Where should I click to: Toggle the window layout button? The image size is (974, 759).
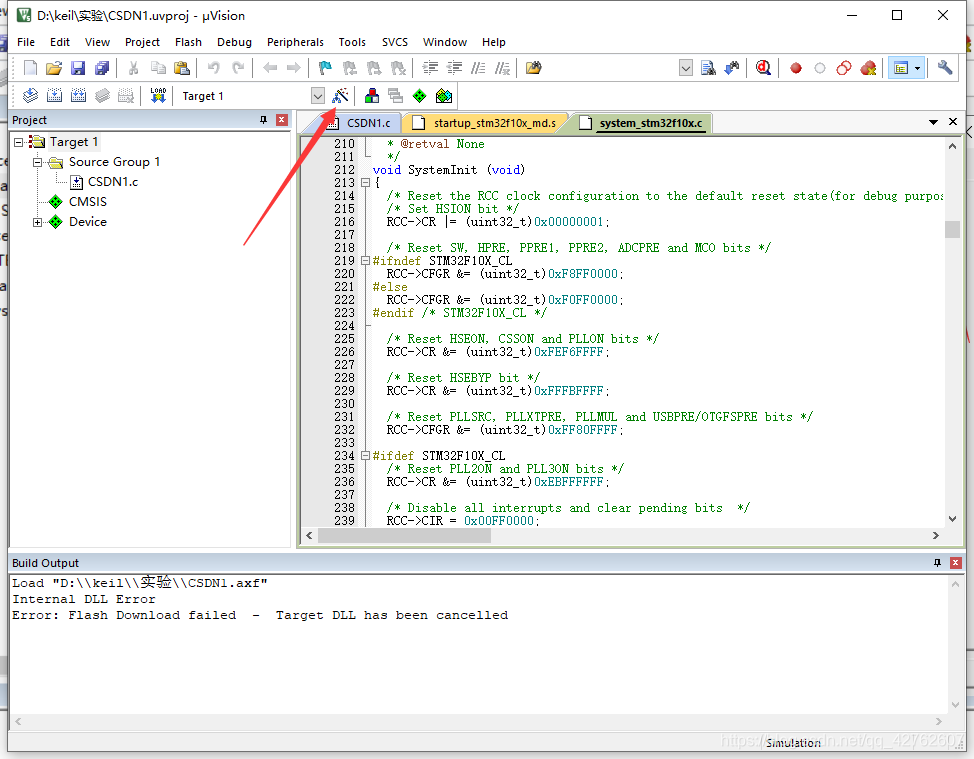(901, 68)
